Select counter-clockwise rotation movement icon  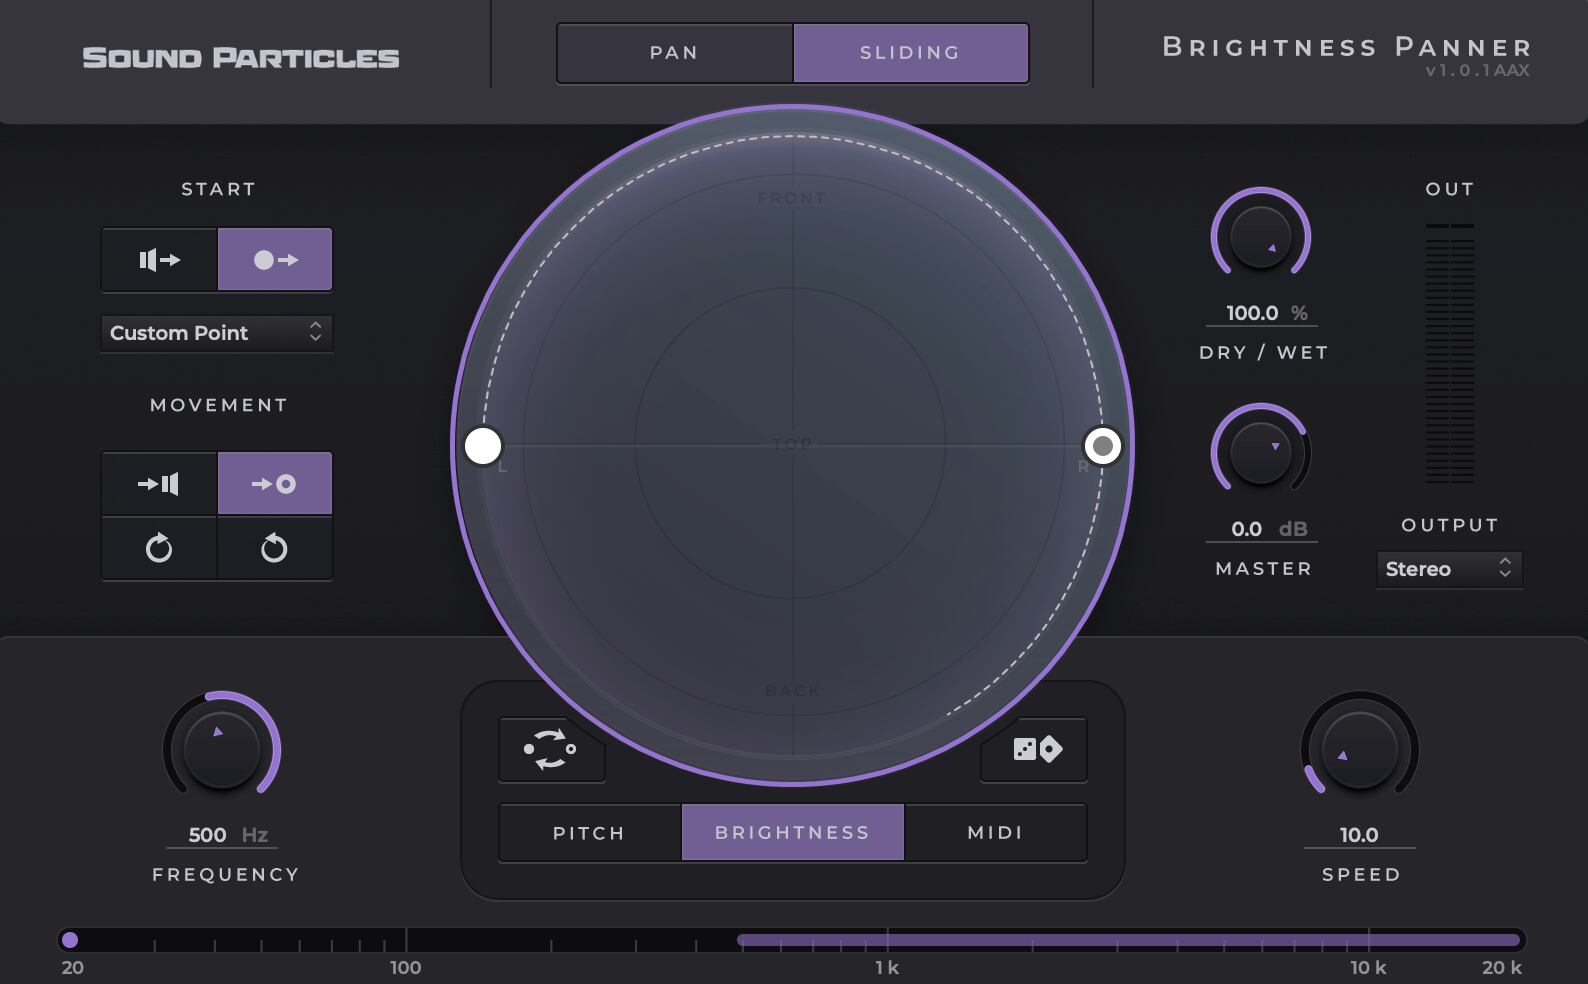tap(275, 548)
